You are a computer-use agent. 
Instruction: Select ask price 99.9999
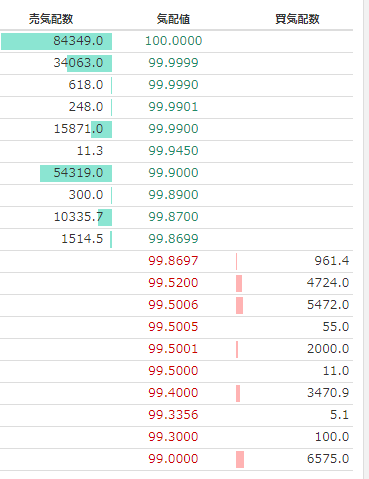(174, 63)
